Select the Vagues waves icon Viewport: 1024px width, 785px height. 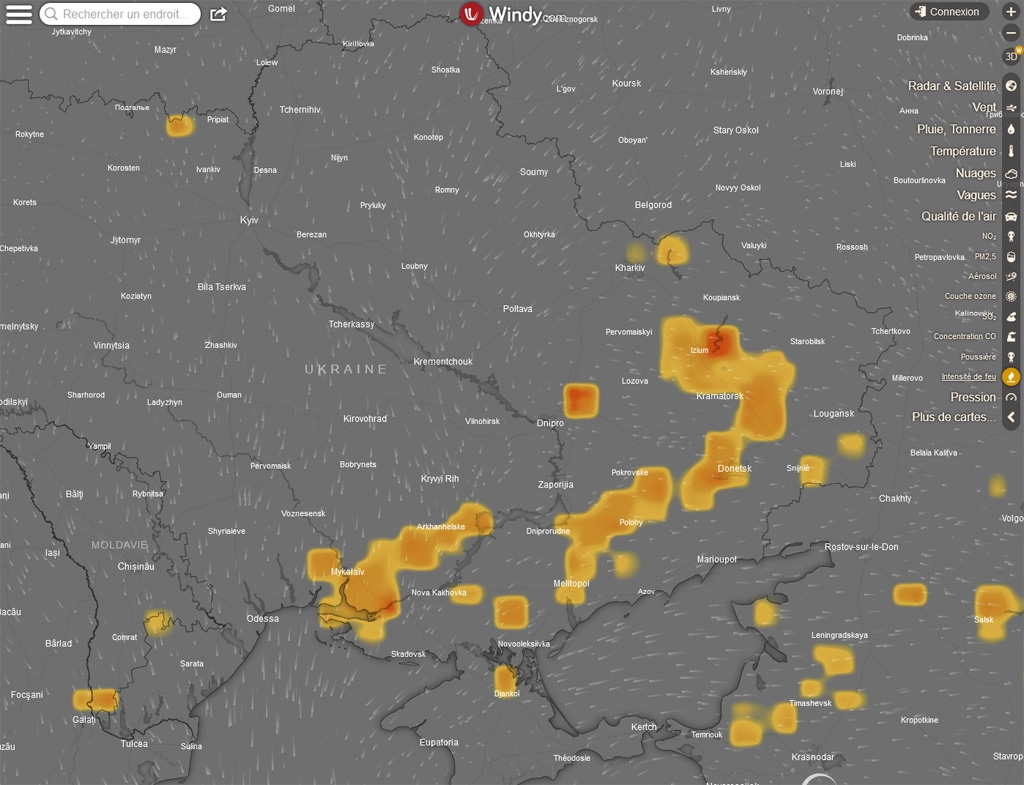coord(1011,195)
